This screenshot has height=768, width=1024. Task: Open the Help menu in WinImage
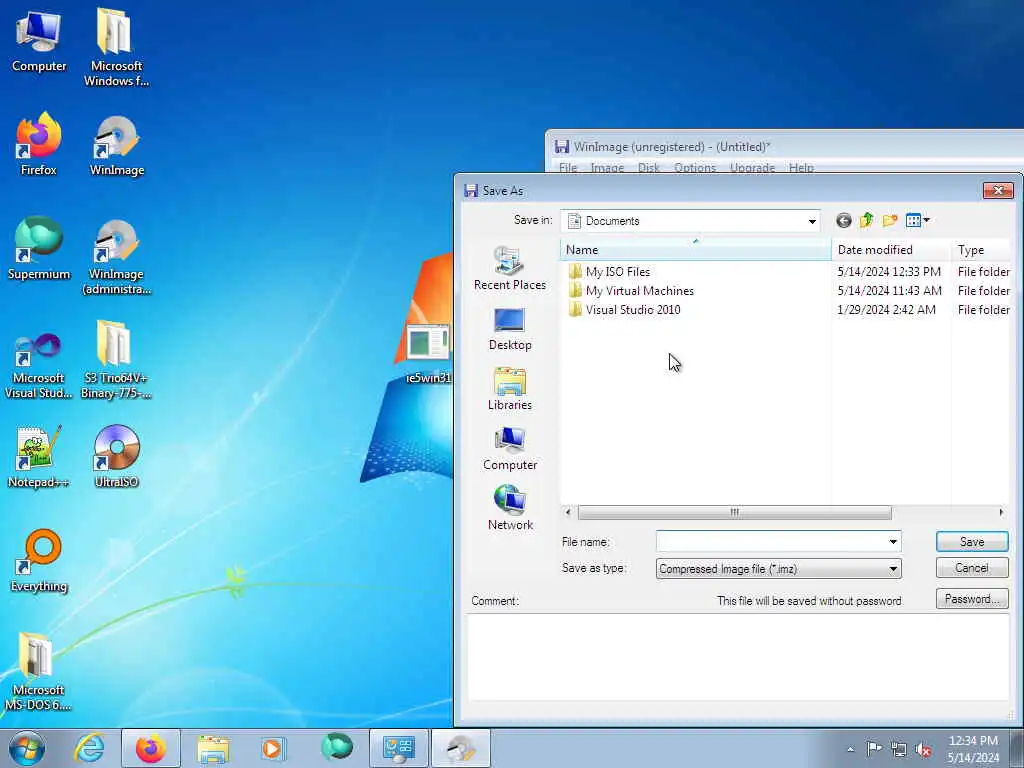[801, 168]
